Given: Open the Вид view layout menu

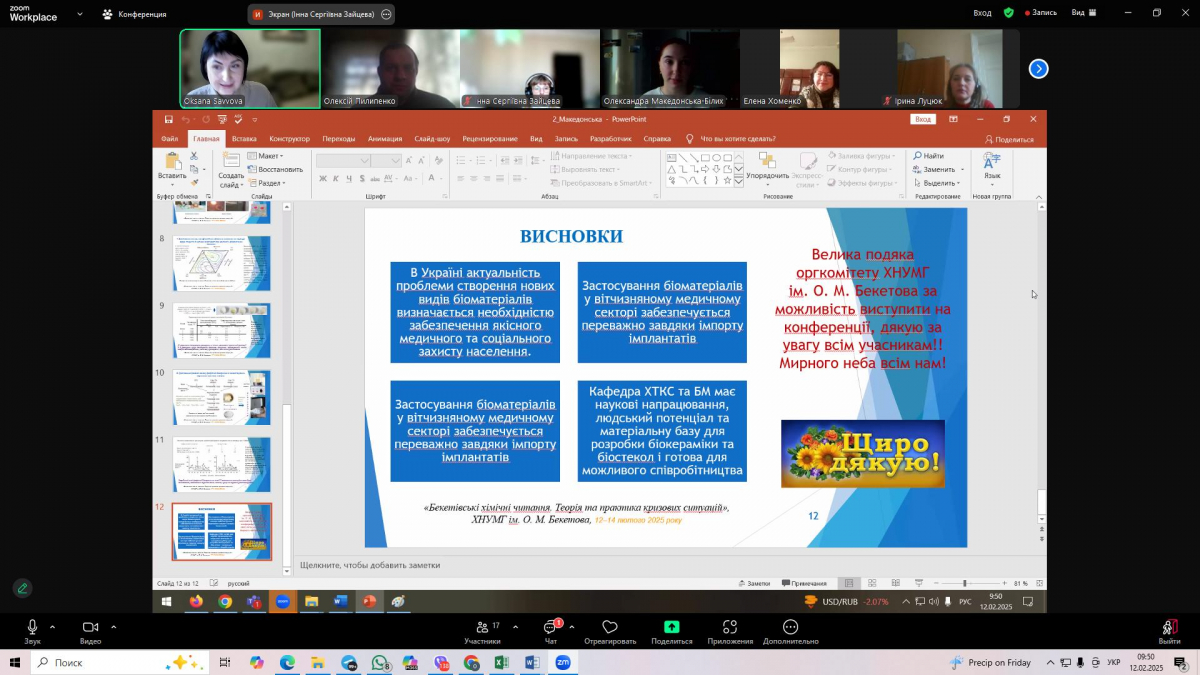Looking at the screenshot, I should click(1083, 13).
